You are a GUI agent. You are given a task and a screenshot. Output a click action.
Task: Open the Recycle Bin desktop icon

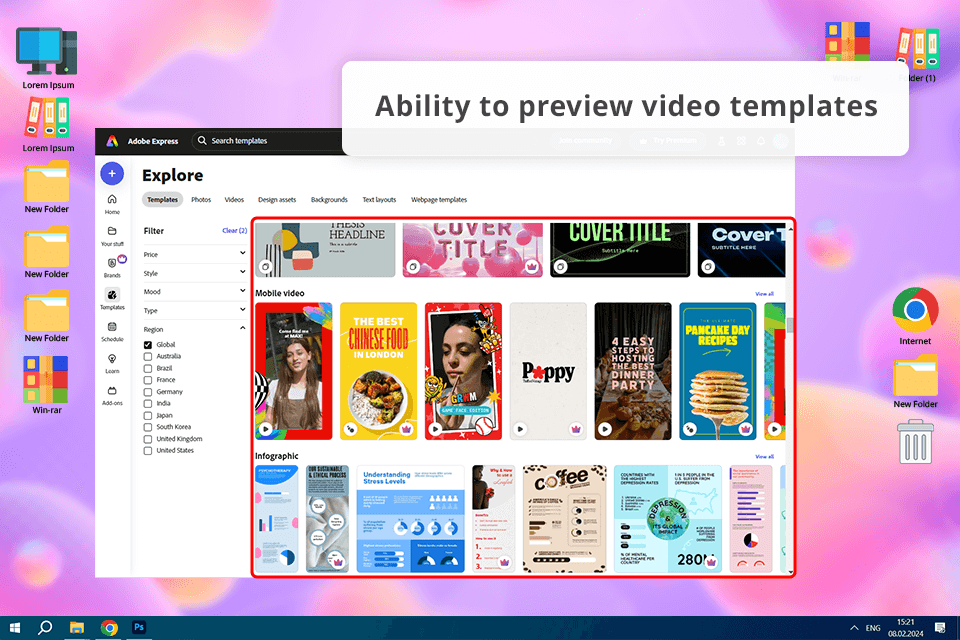click(915, 442)
